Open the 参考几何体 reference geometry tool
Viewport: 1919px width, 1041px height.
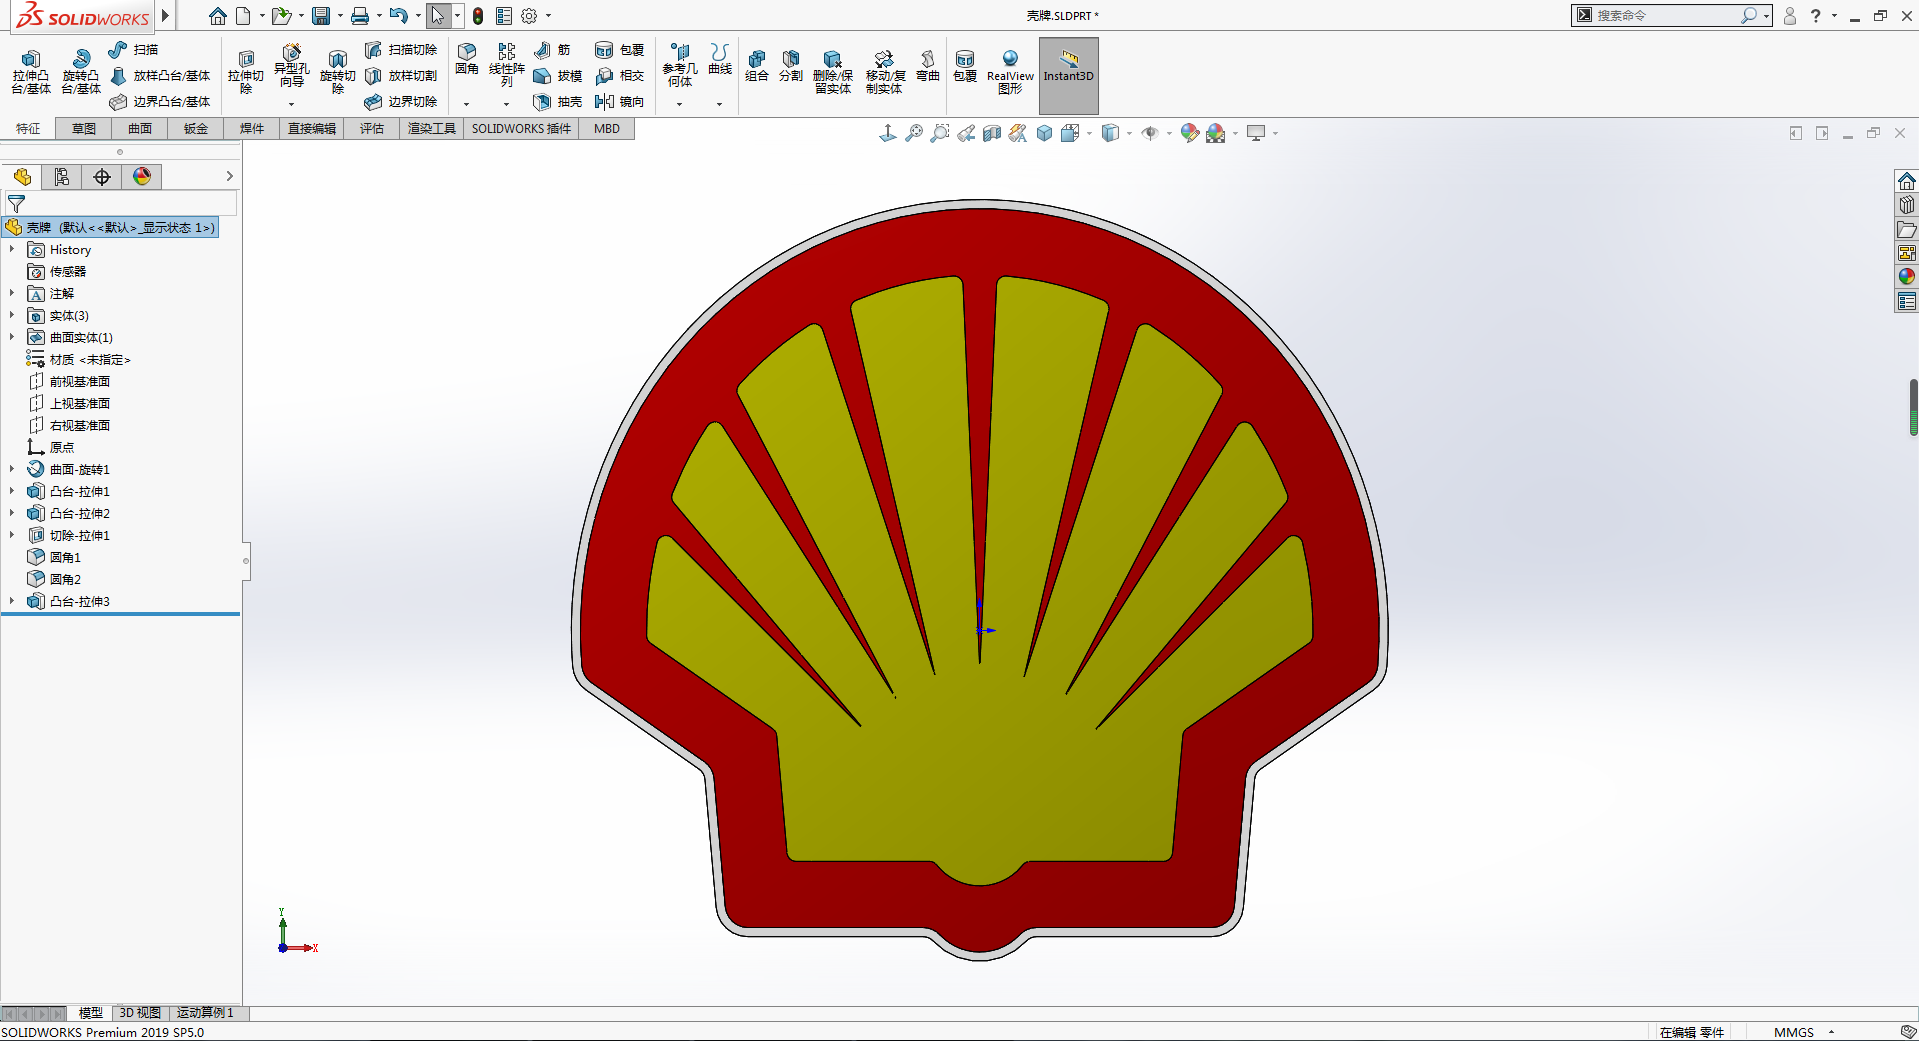(680, 66)
